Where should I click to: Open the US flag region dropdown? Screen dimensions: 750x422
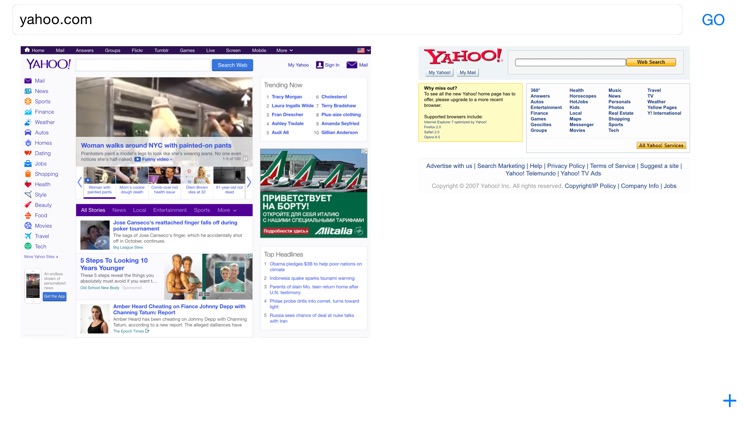[x=364, y=50]
